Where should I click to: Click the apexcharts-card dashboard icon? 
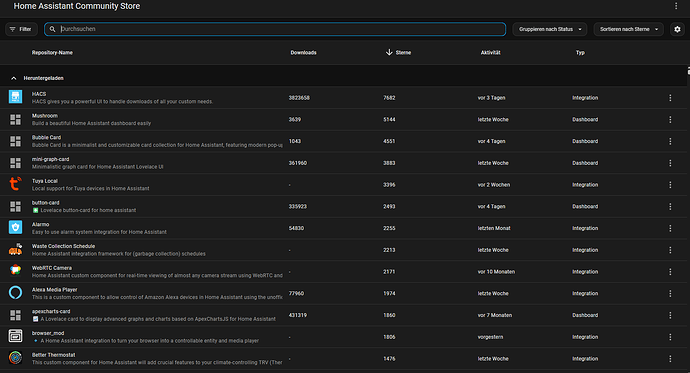tap(15, 315)
